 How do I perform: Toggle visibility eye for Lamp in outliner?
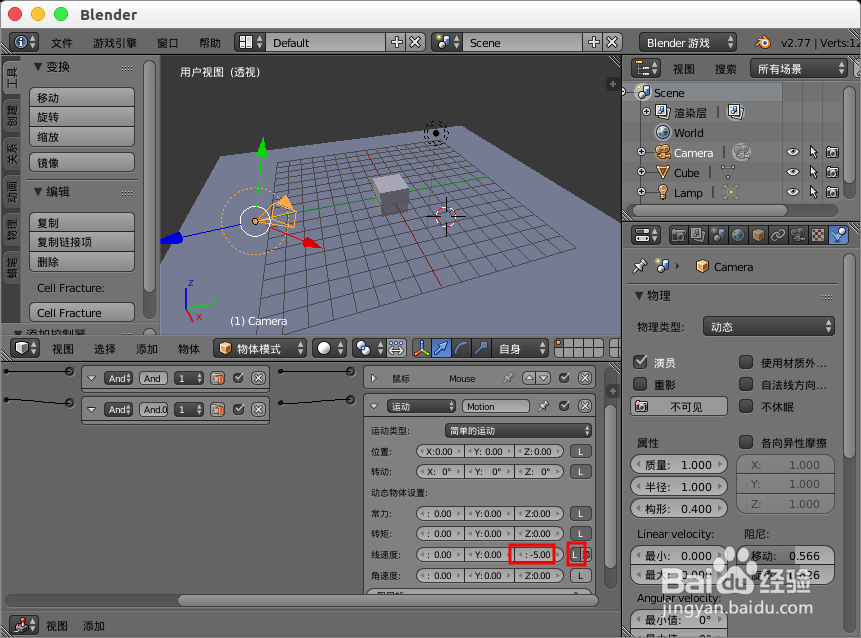(792, 192)
